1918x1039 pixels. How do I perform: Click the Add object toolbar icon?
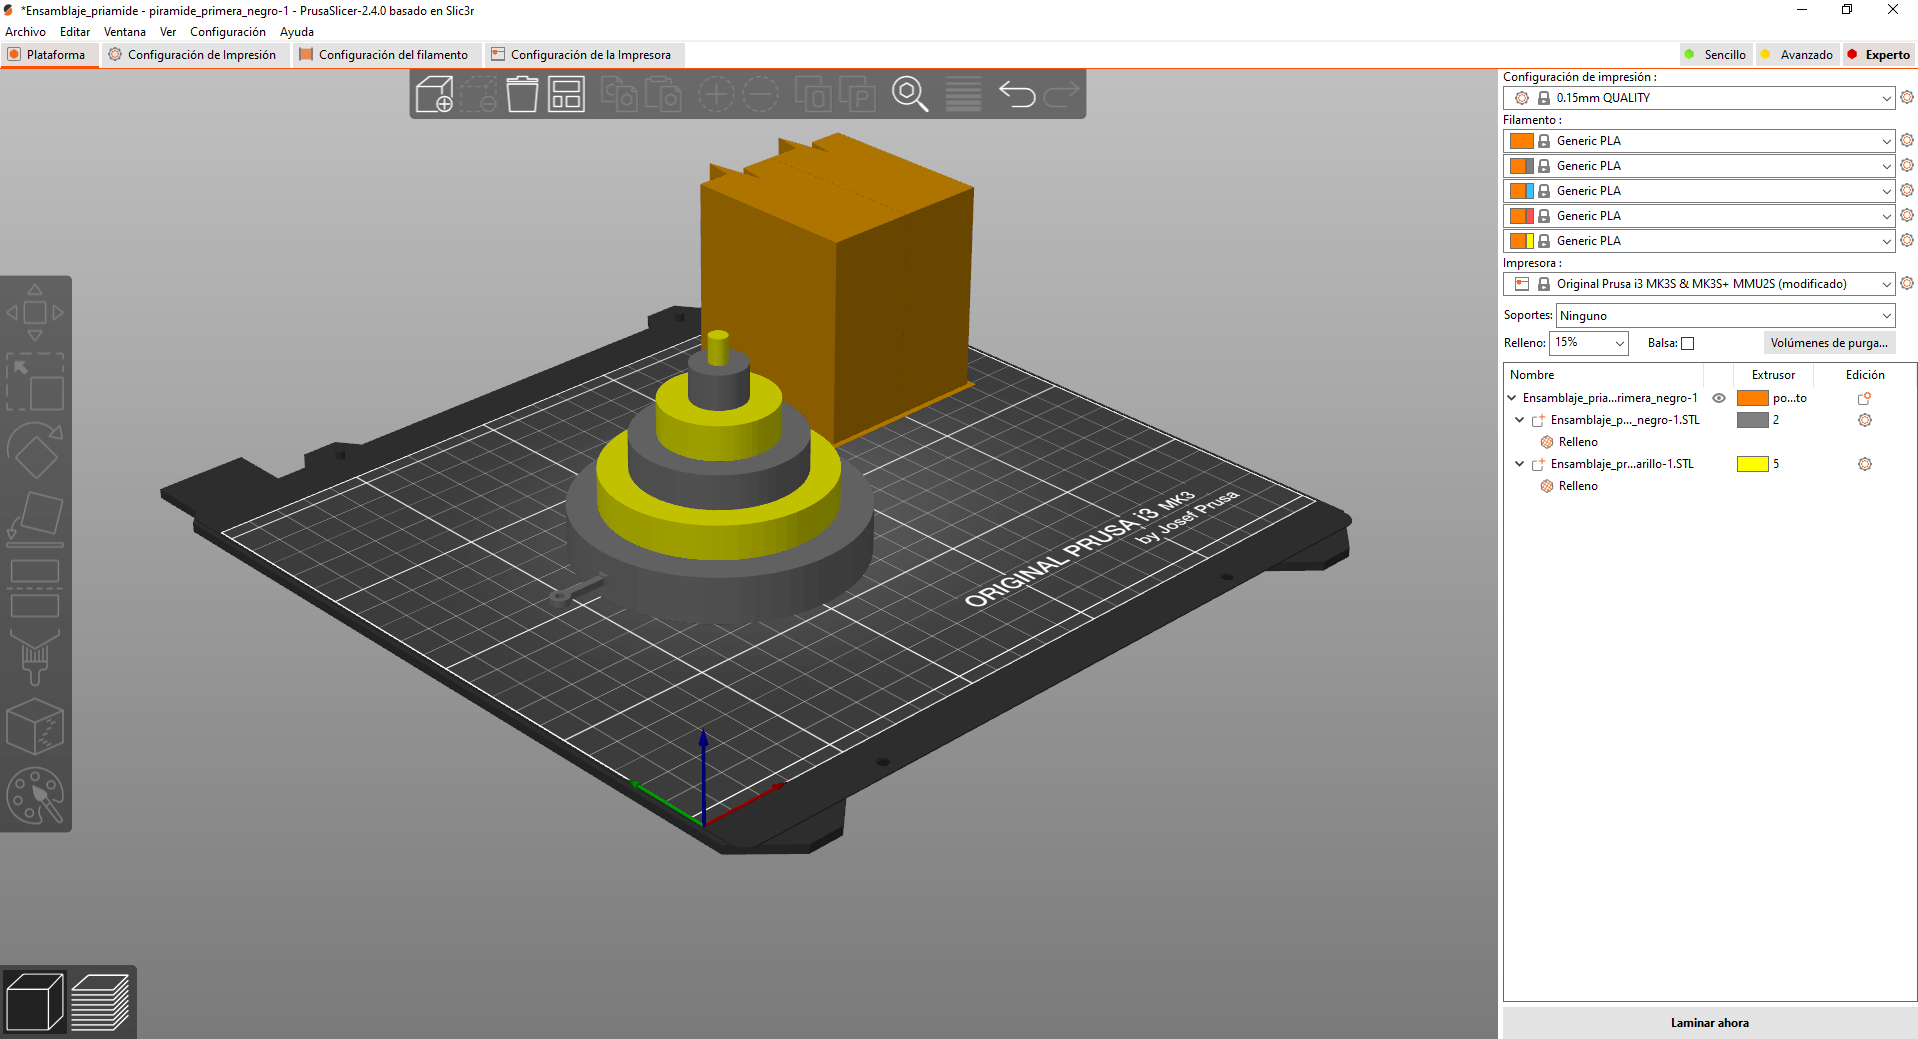(x=434, y=95)
